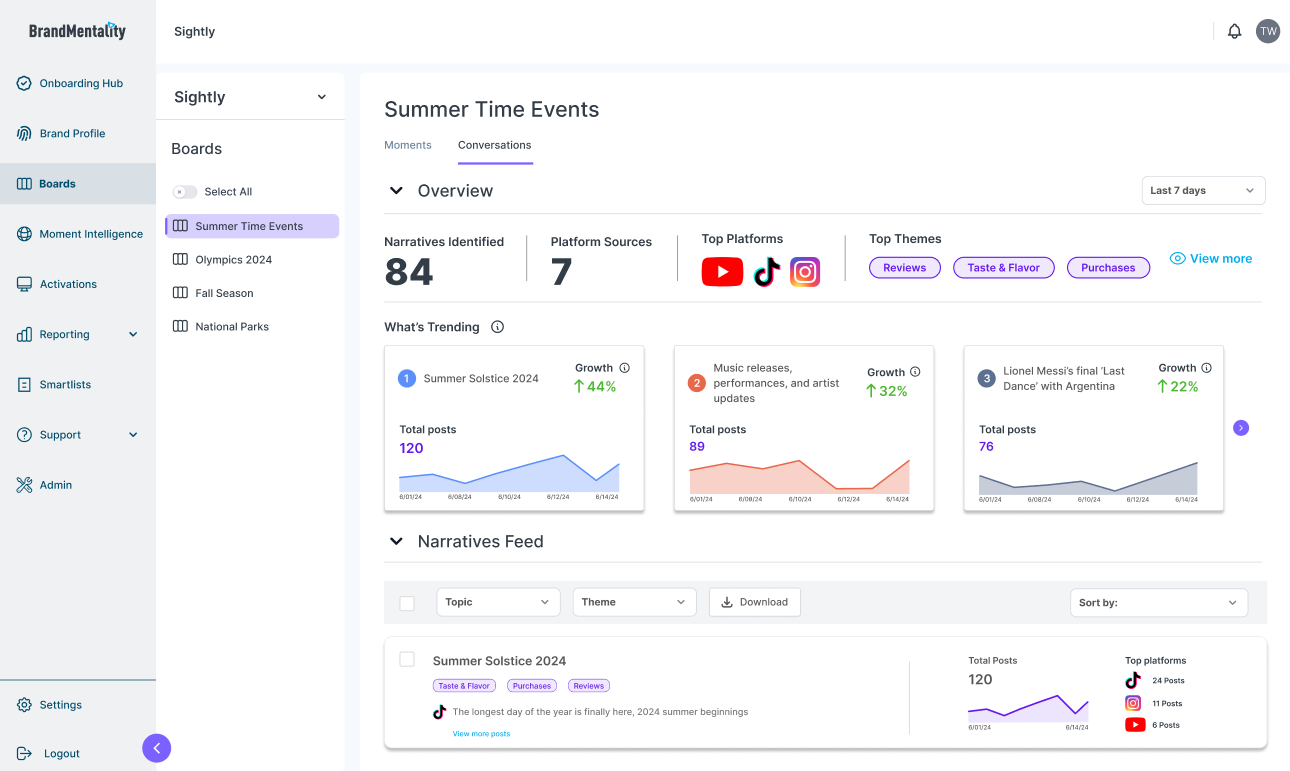Show next trending cards with purple arrow
The image size is (1290, 771).
click(x=1241, y=428)
